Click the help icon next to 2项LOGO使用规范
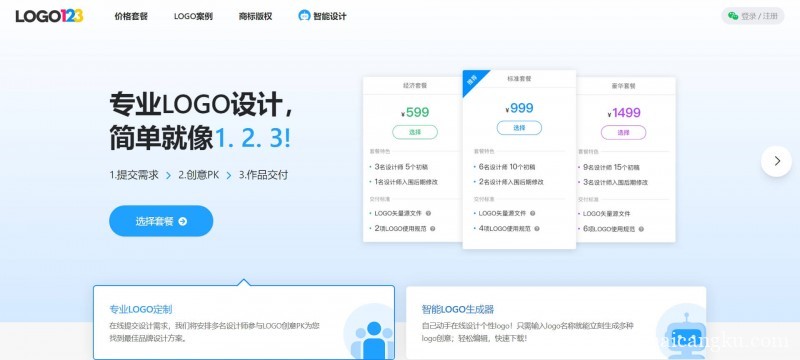The height and width of the screenshot is (360, 800). point(432,228)
